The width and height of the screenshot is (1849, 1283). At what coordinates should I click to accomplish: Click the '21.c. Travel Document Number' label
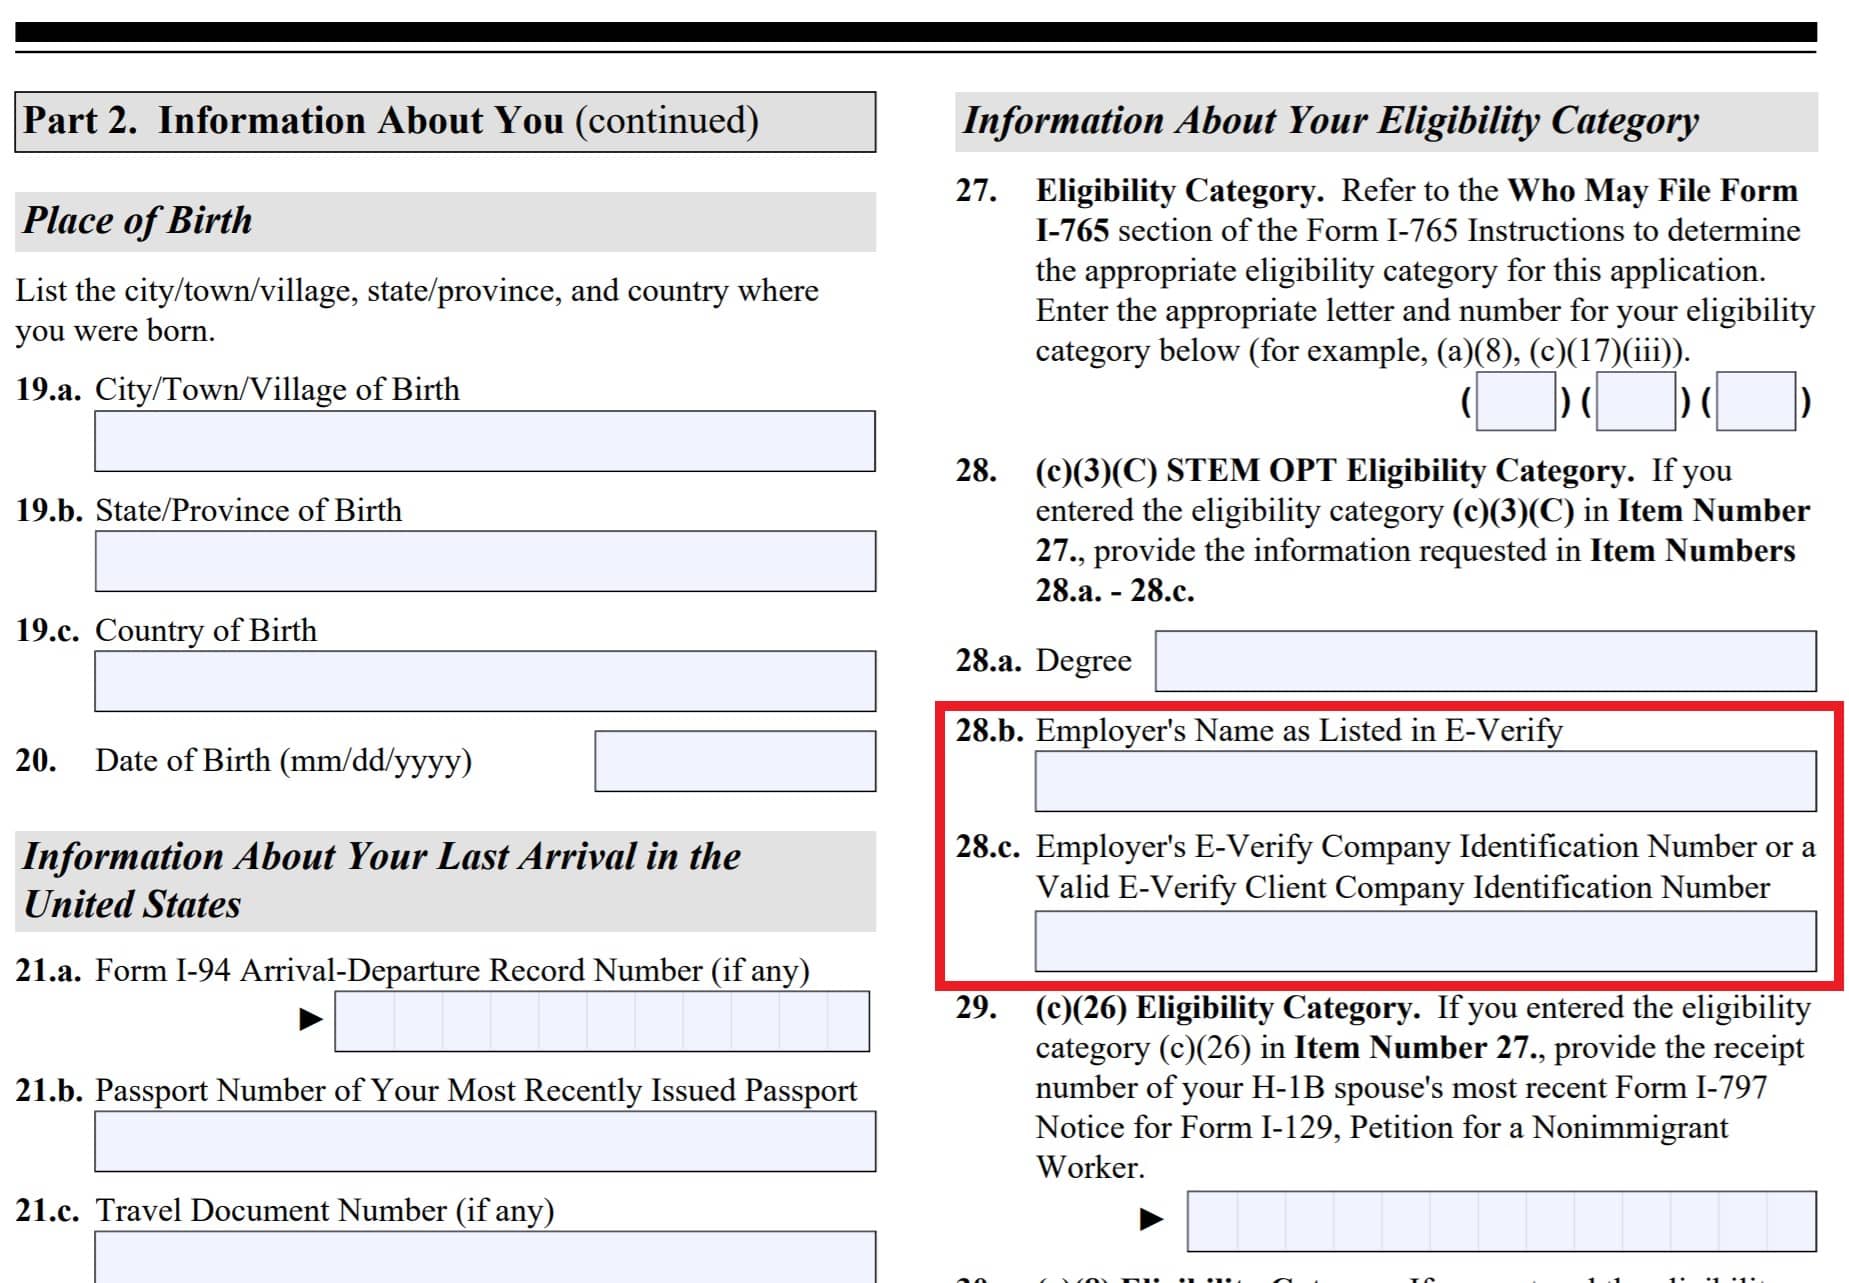285,1211
